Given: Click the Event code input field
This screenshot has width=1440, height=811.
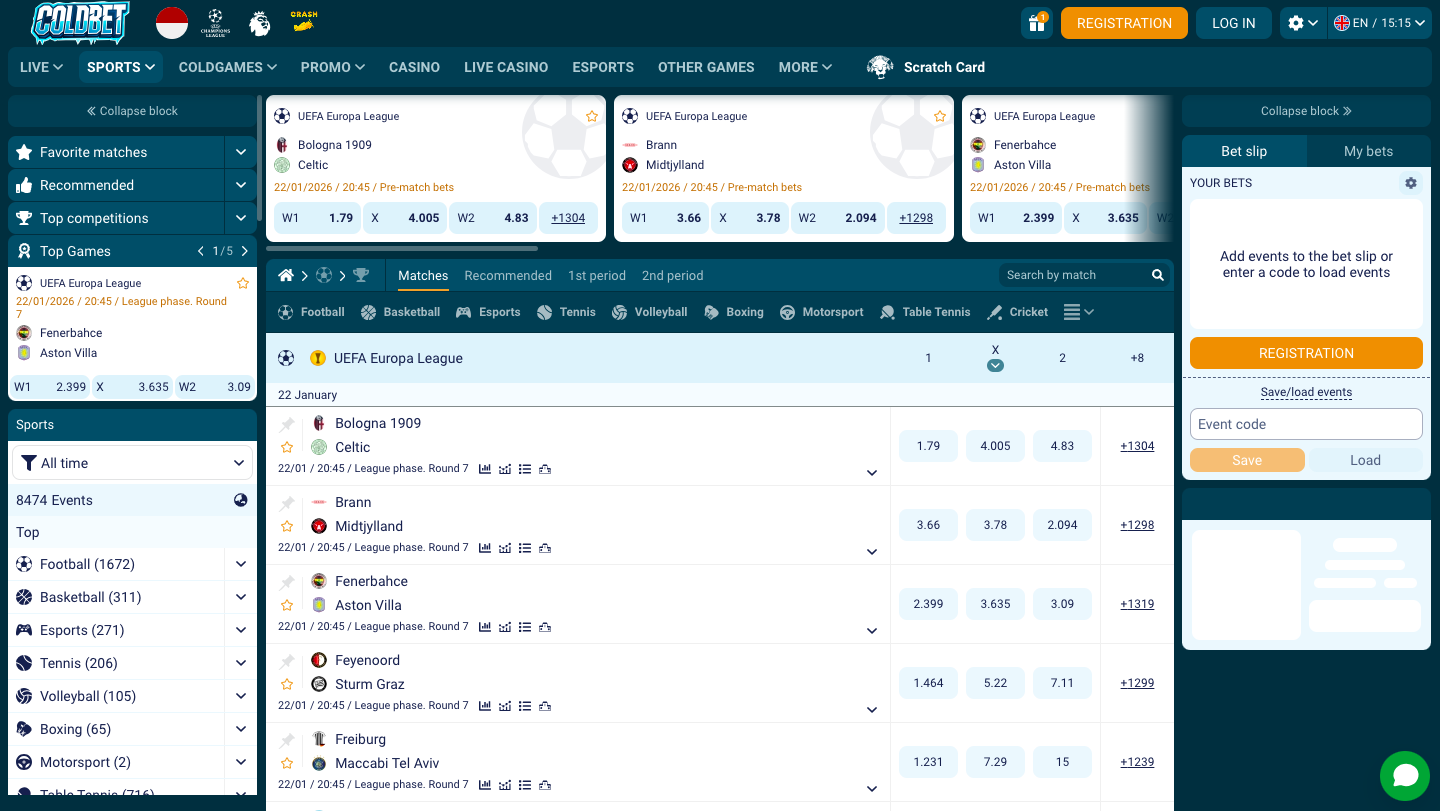Looking at the screenshot, I should [x=1306, y=424].
